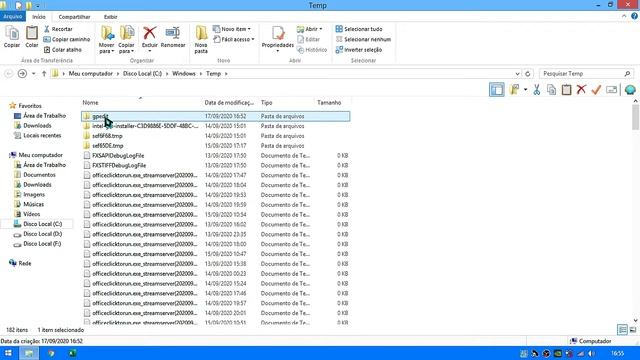
Task: Click the red Excluir icon
Action: click(150, 33)
